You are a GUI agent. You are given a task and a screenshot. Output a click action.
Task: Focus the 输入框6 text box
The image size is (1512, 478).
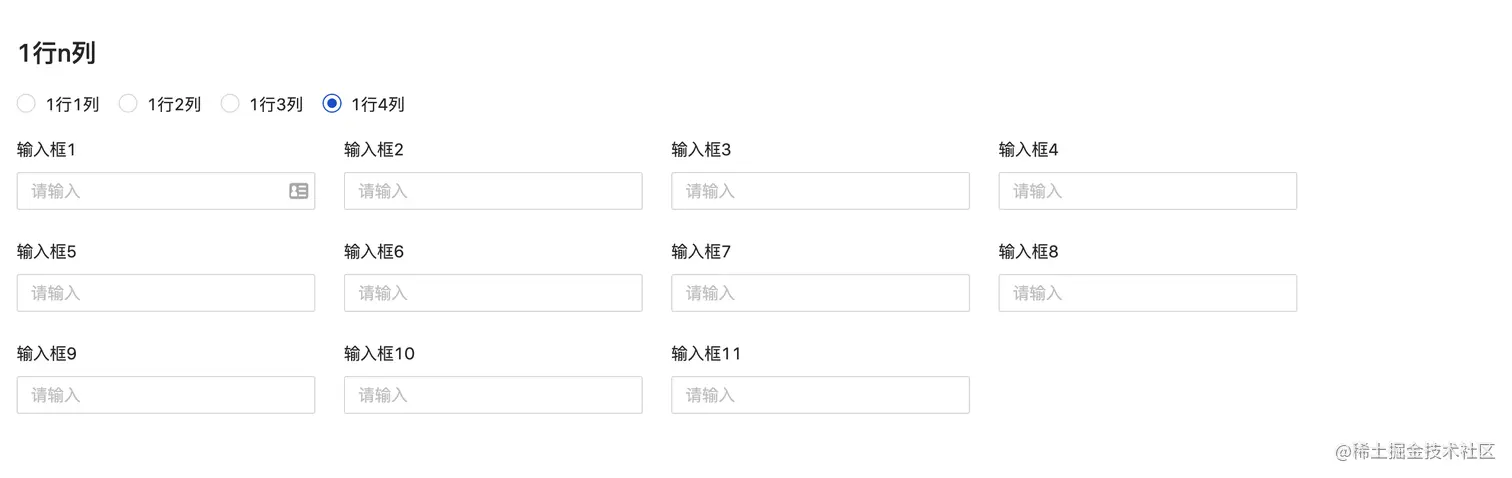coord(492,293)
